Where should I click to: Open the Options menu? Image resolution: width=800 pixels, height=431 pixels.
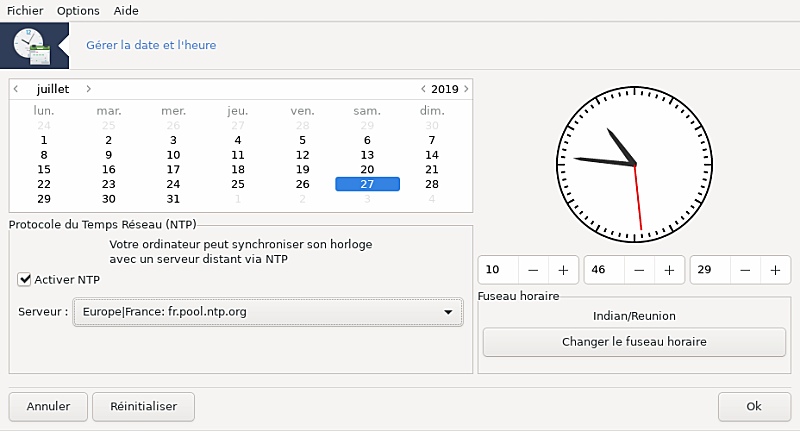coord(78,11)
